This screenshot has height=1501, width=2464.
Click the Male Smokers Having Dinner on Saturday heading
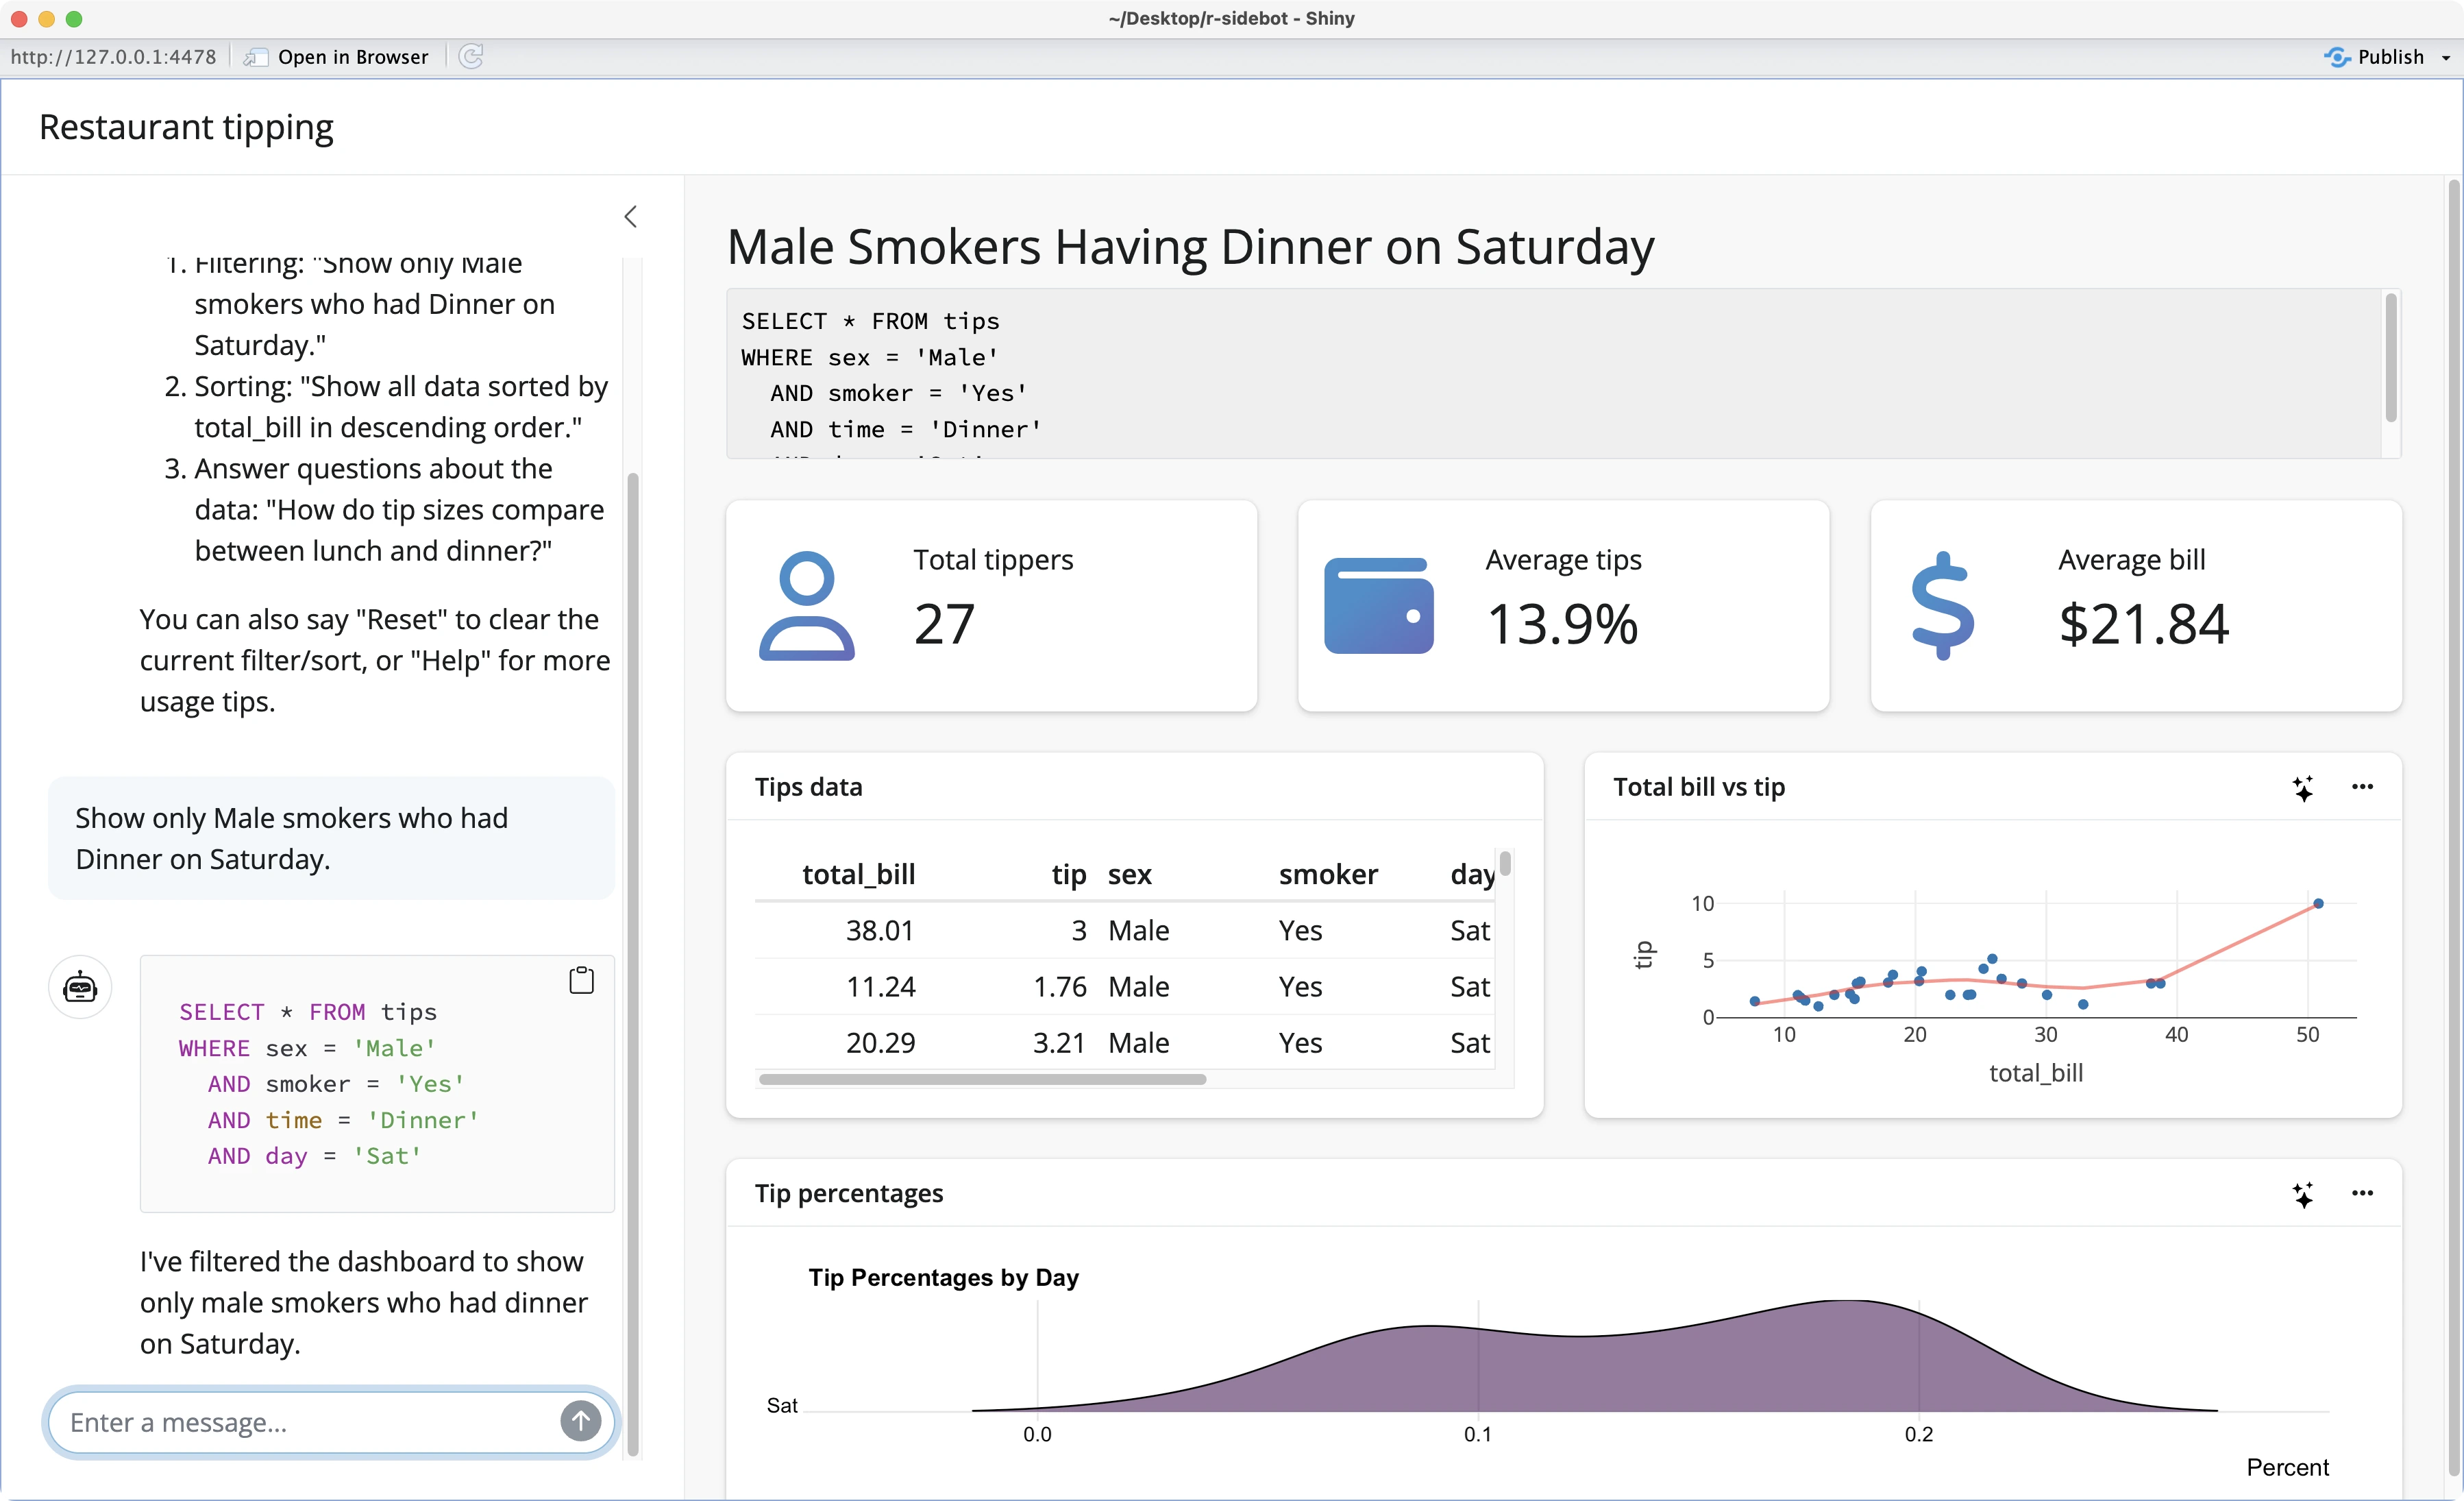pyautogui.click(x=1190, y=246)
